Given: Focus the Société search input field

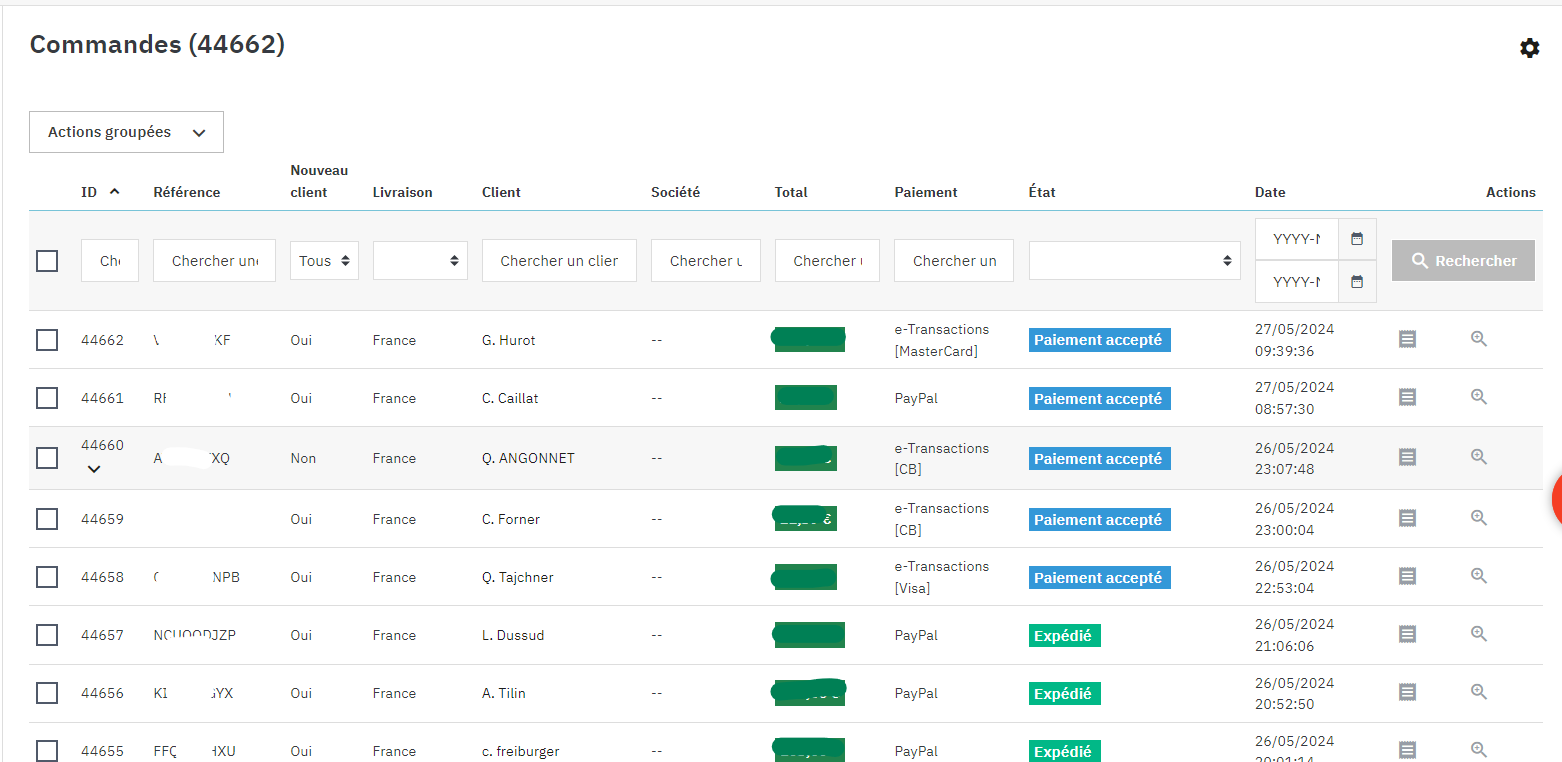Looking at the screenshot, I should [x=706, y=261].
